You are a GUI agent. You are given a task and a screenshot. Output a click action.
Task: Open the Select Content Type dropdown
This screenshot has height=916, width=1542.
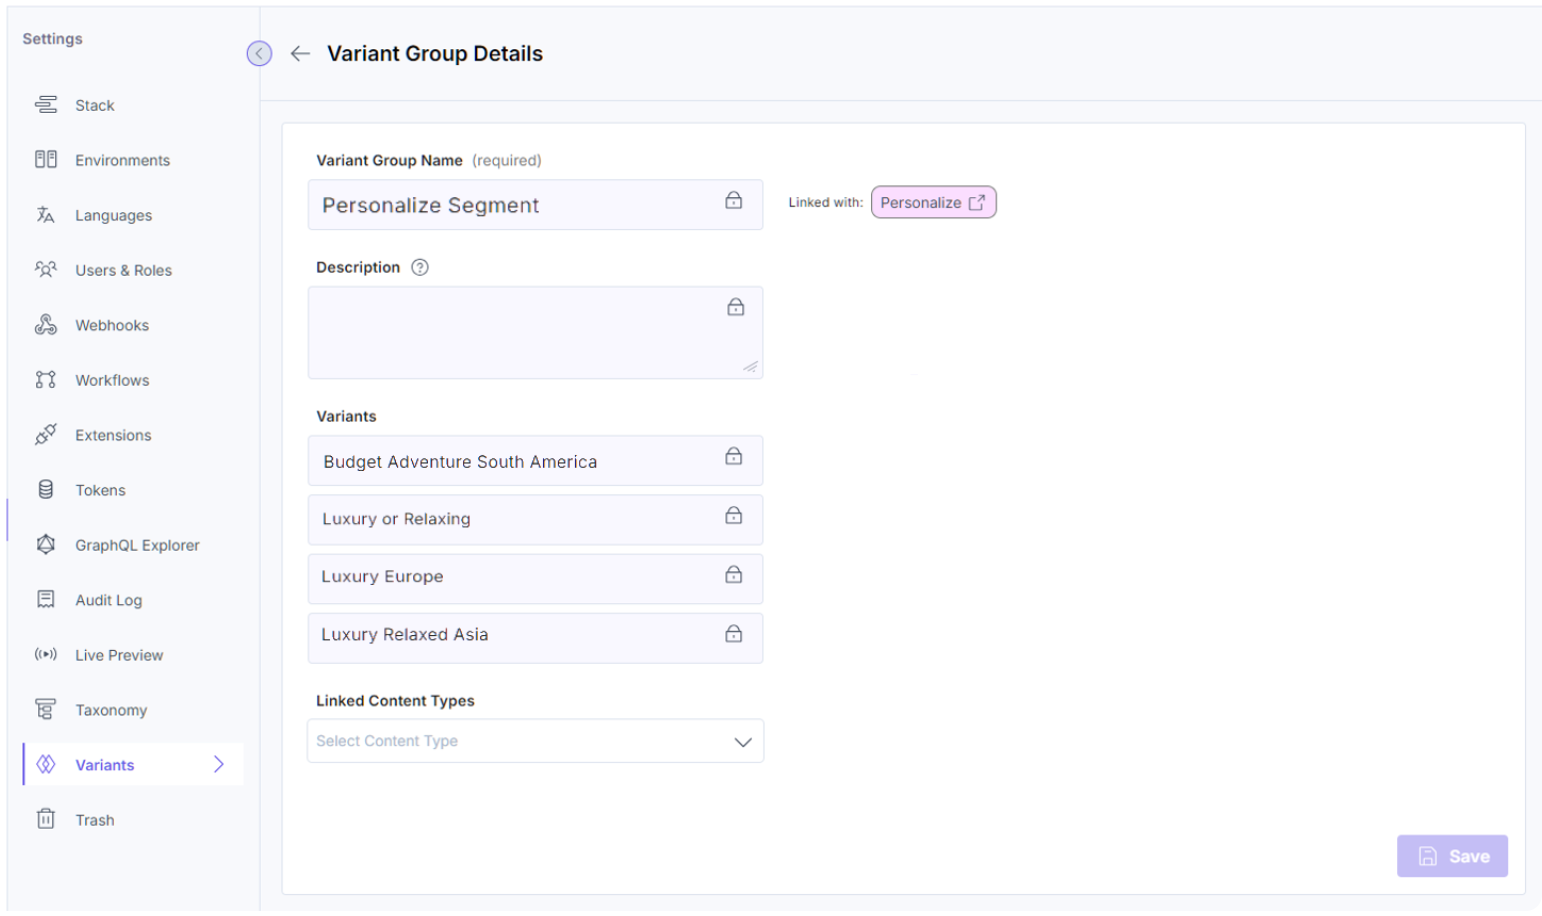coord(535,741)
